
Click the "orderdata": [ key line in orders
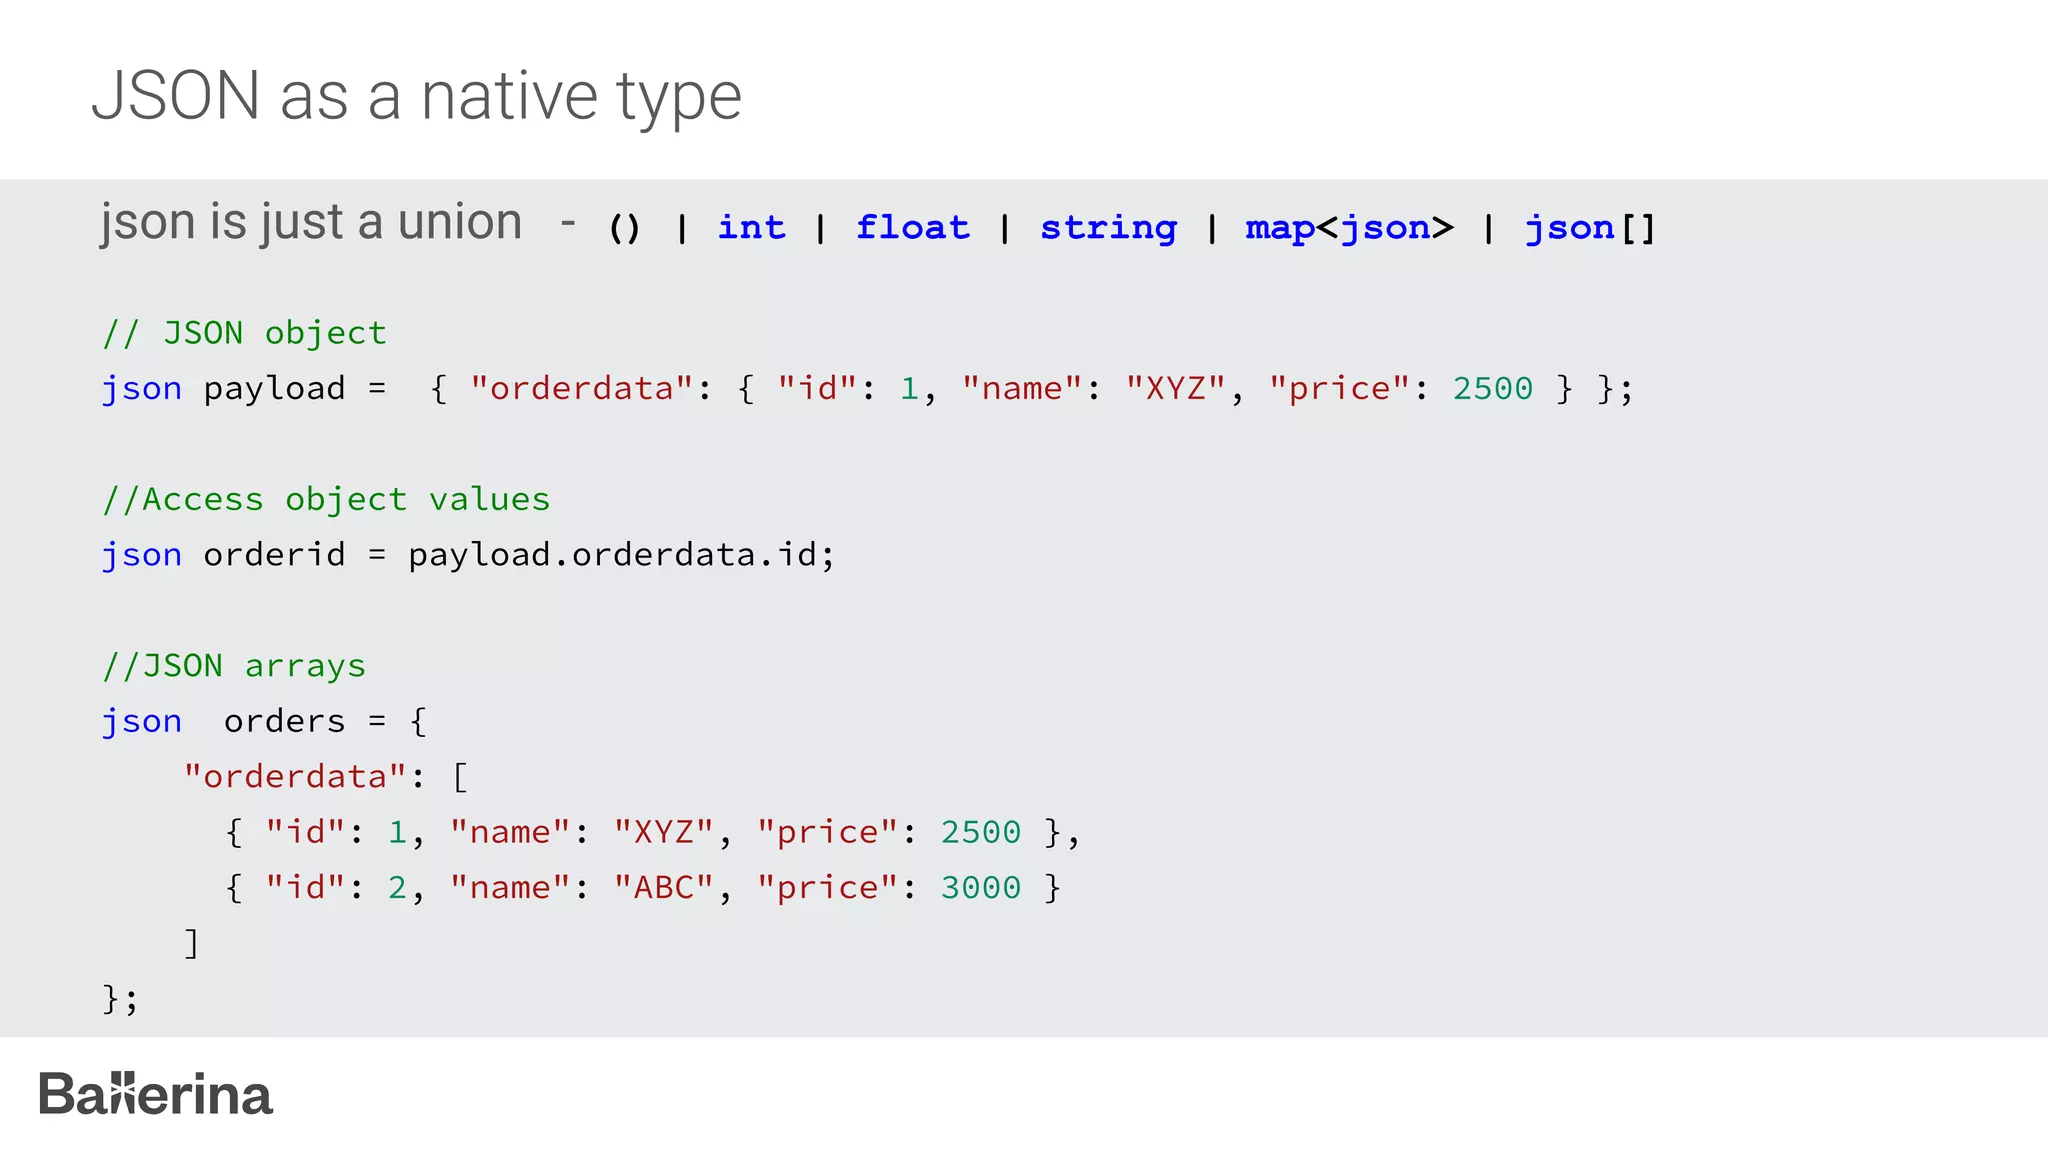click(x=326, y=777)
